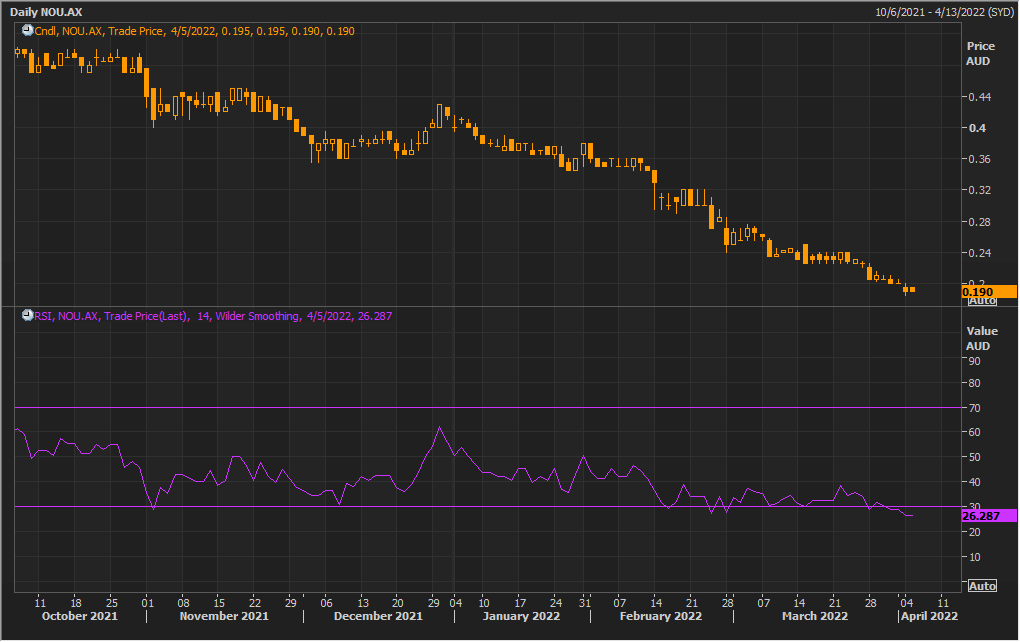Click the 60 level on RSI axis
Image resolution: width=1020 pixels, height=642 pixels.
point(974,432)
